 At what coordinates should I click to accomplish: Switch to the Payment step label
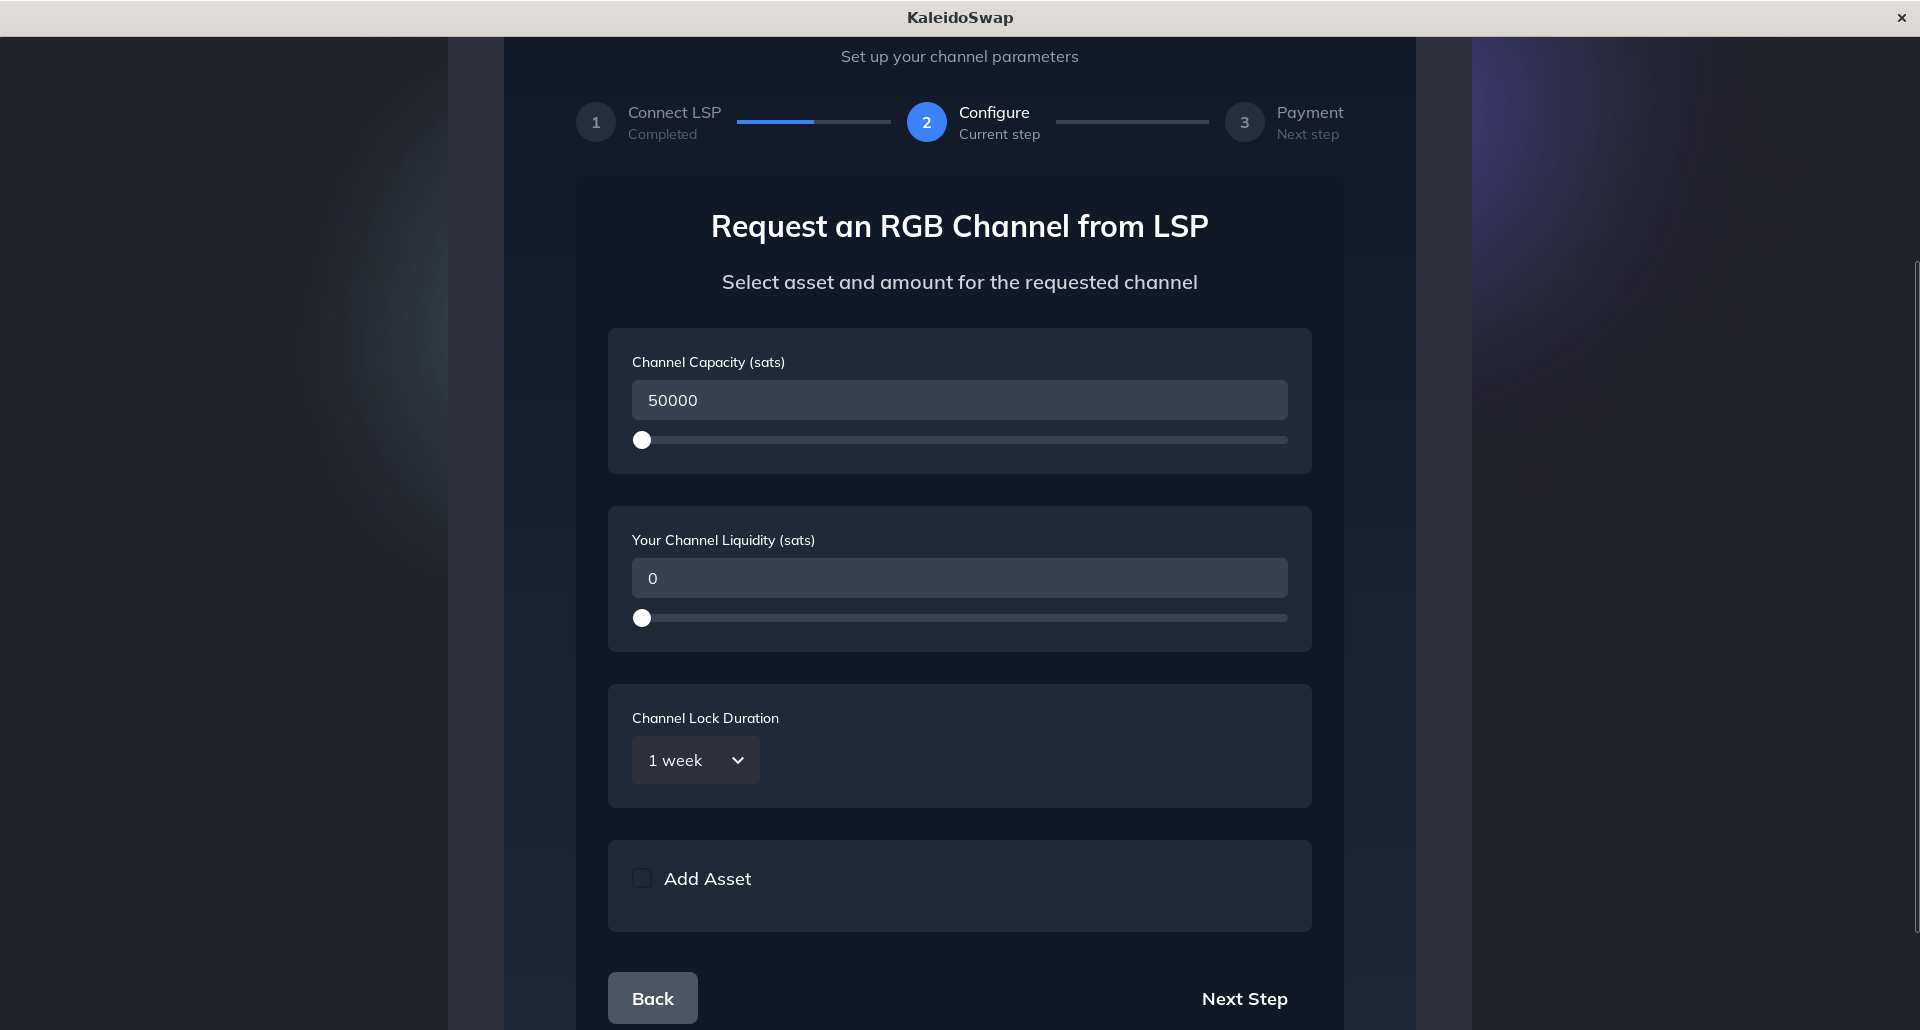click(x=1310, y=112)
